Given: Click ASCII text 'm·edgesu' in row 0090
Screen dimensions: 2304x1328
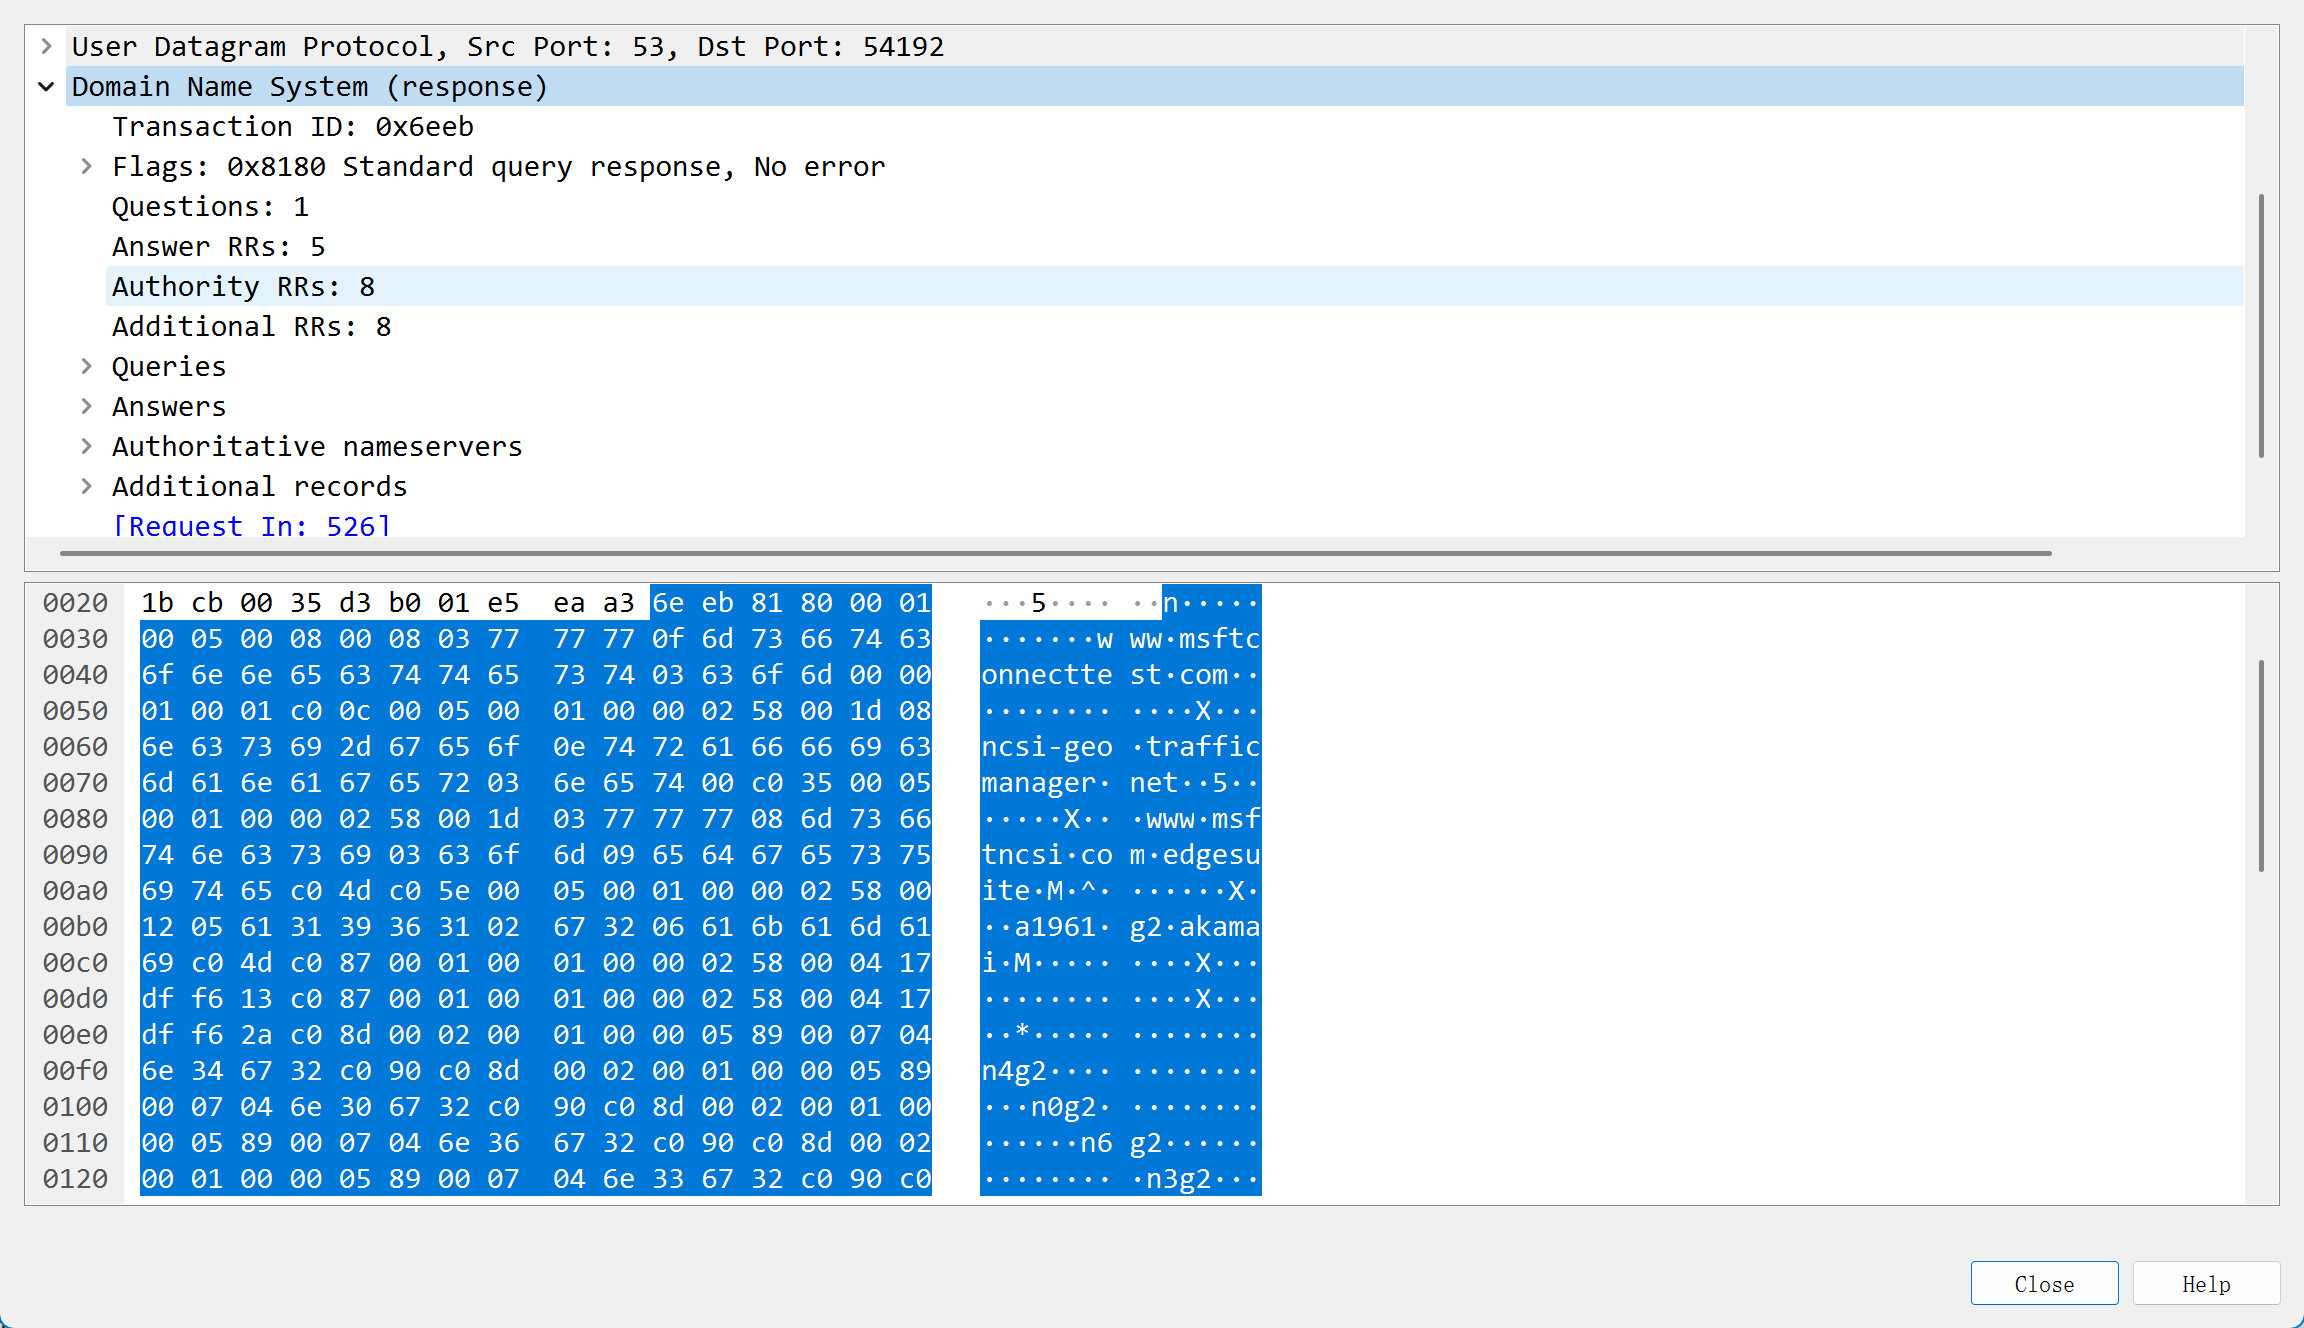Looking at the screenshot, I should [1195, 854].
